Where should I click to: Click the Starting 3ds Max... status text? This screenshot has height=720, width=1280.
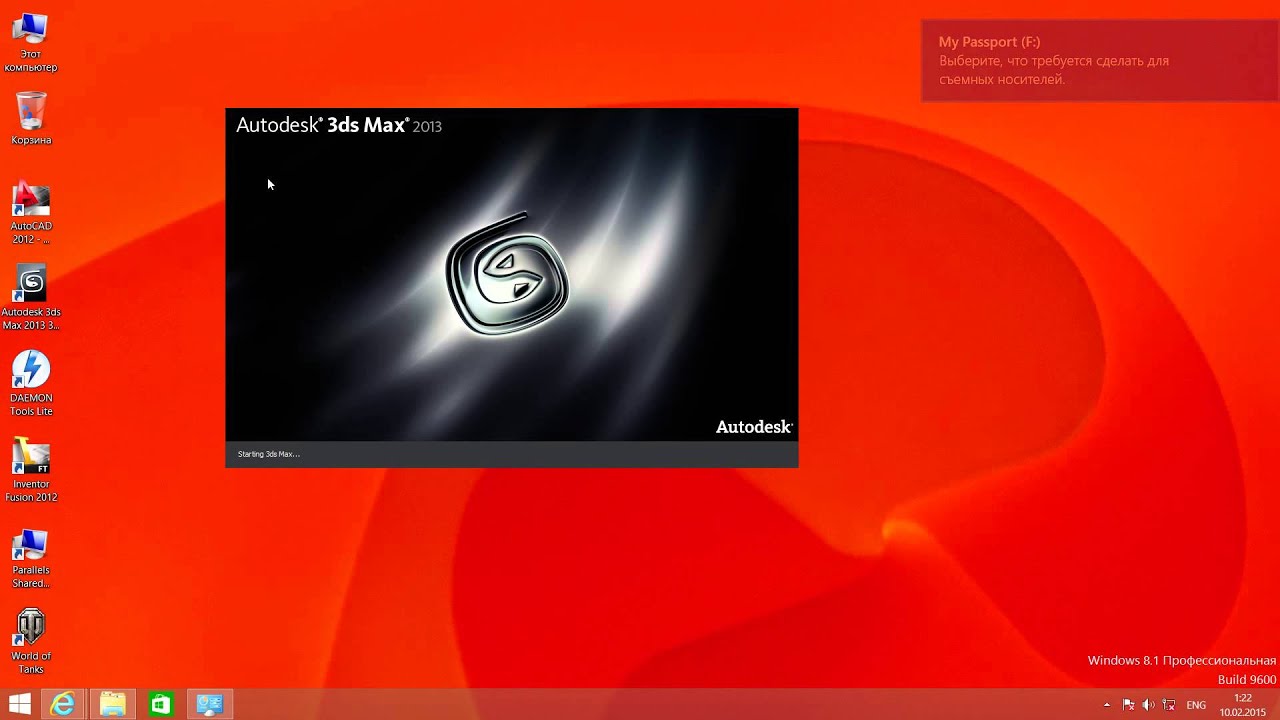[x=269, y=454]
